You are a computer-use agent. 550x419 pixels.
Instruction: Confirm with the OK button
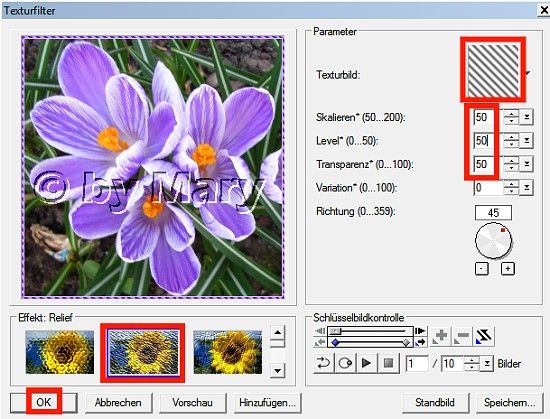click(x=44, y=402)
